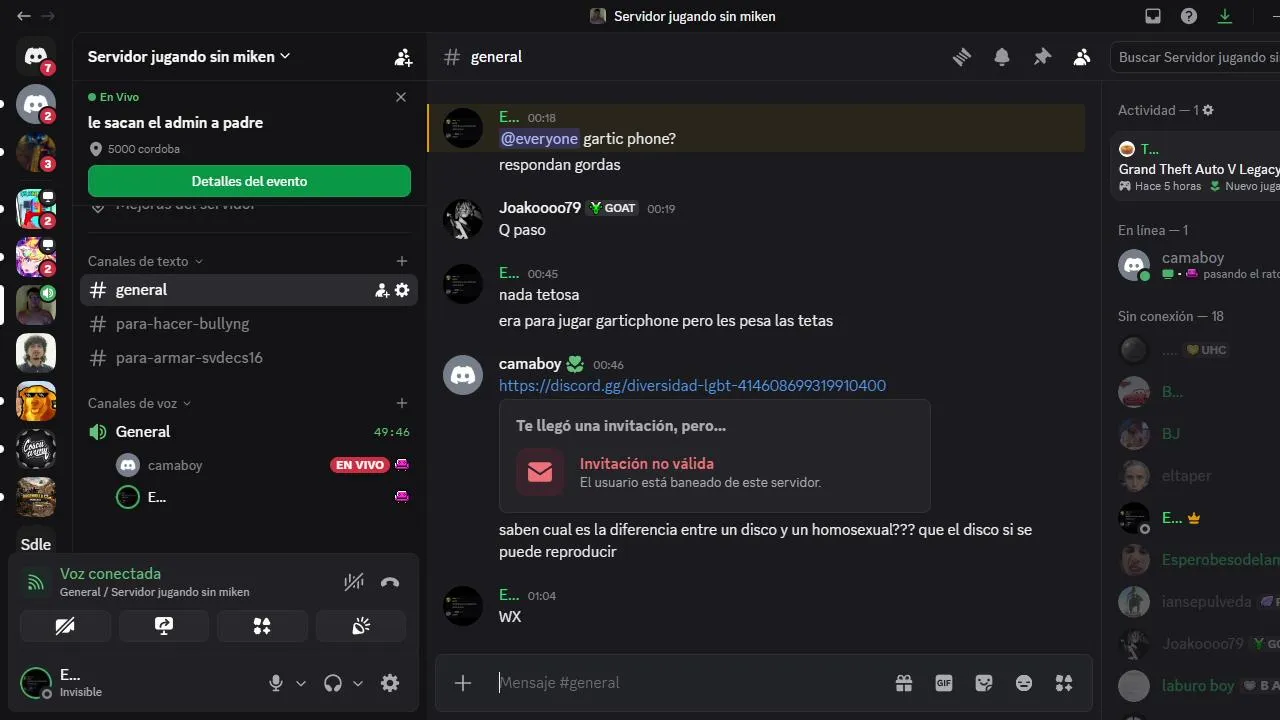
Task: Select the para-hacer-bullyng channel
Action: (249, 324)
